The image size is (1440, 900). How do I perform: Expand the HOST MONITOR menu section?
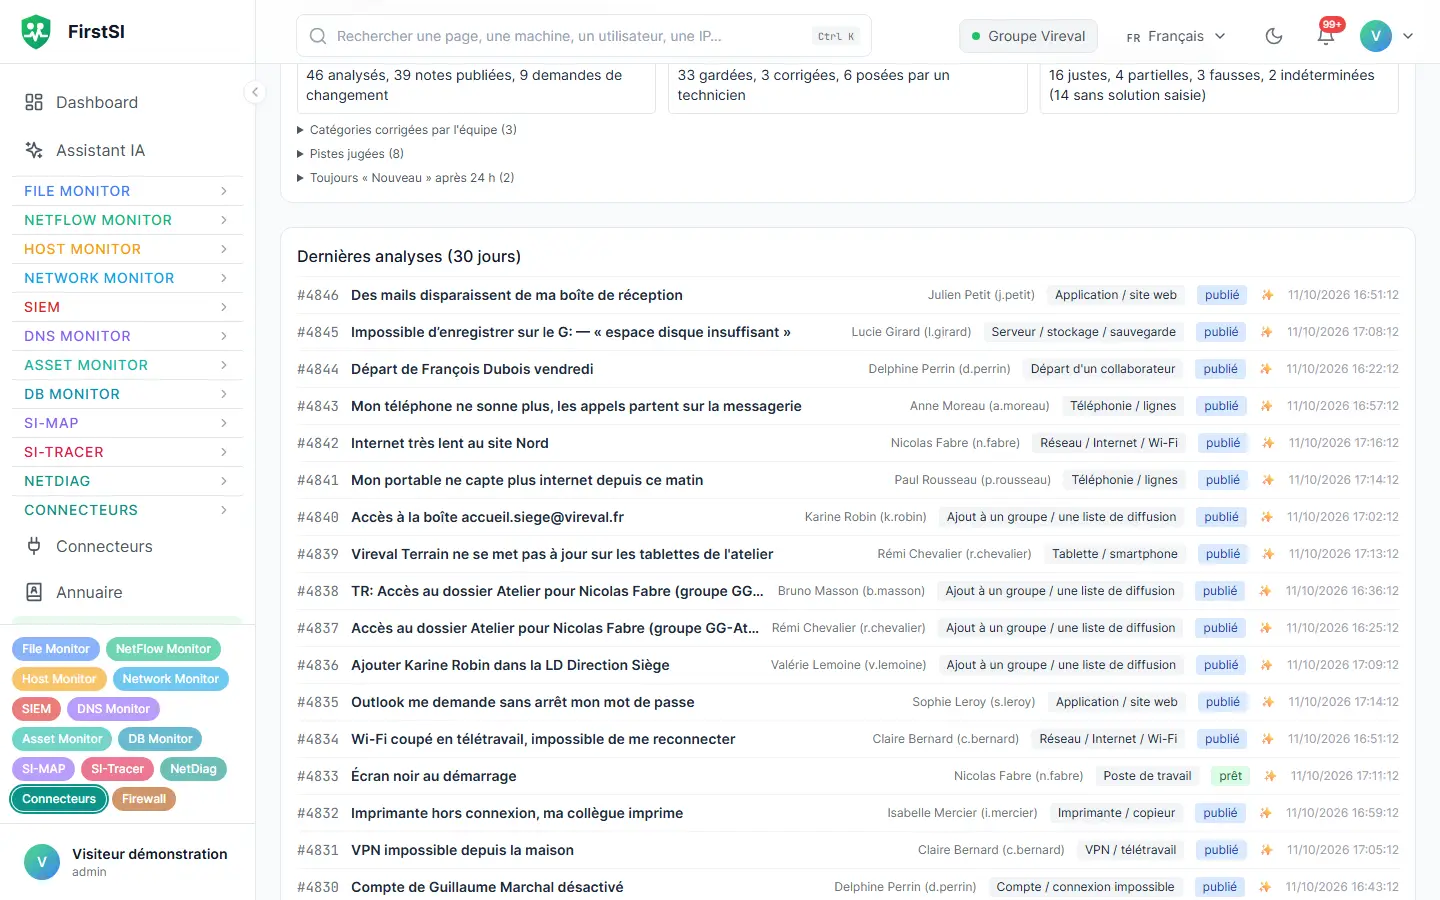point(127,249)
